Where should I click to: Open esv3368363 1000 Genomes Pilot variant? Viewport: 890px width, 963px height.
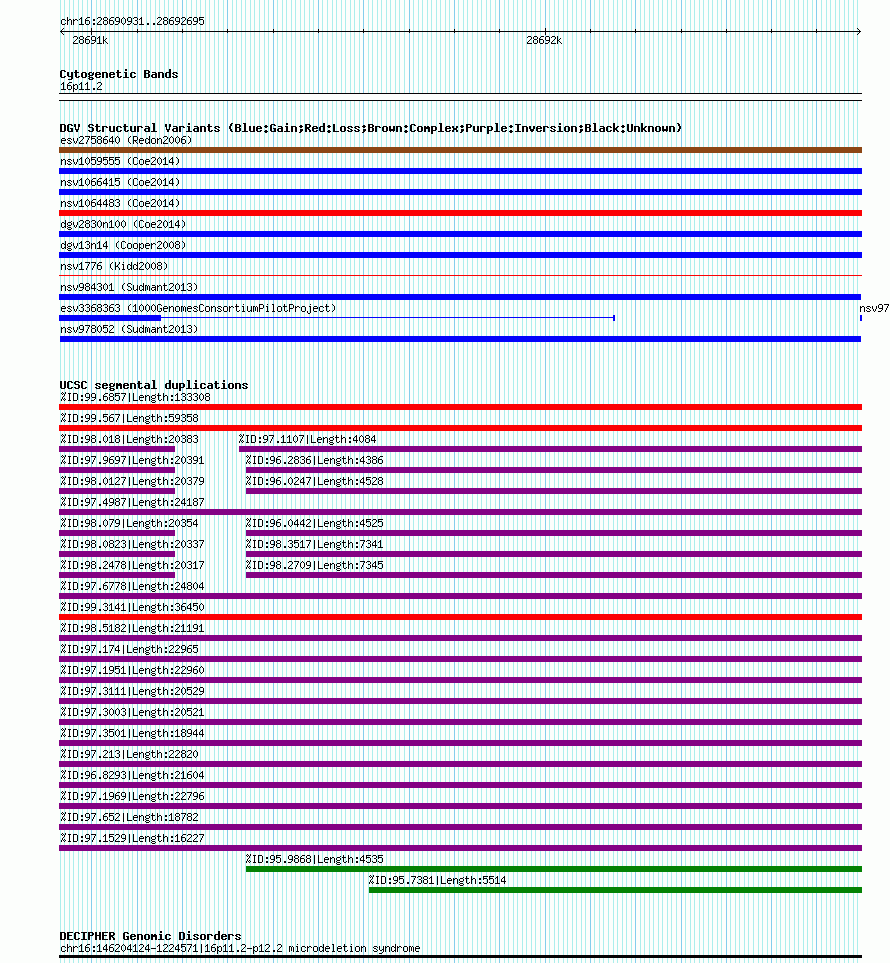(x=198, y=308)
